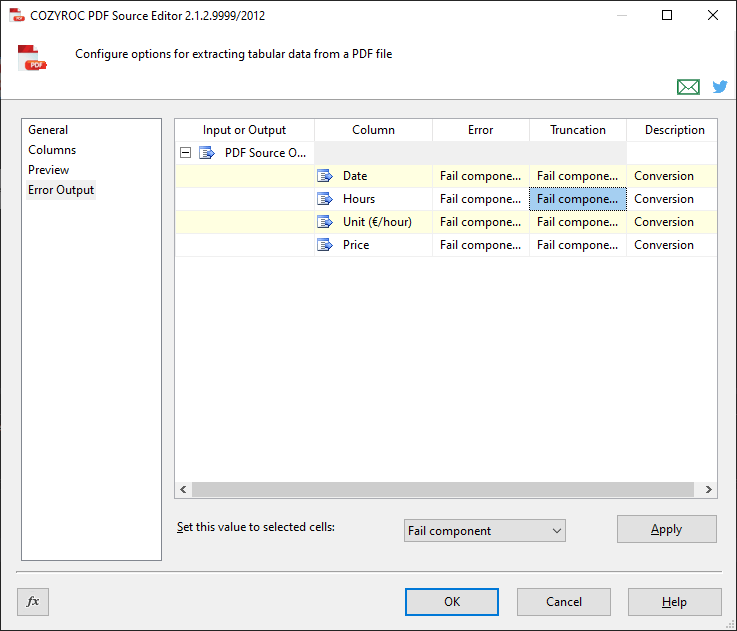
Task: Select the Error cell for Date row
Action: [x=480, y=176]
